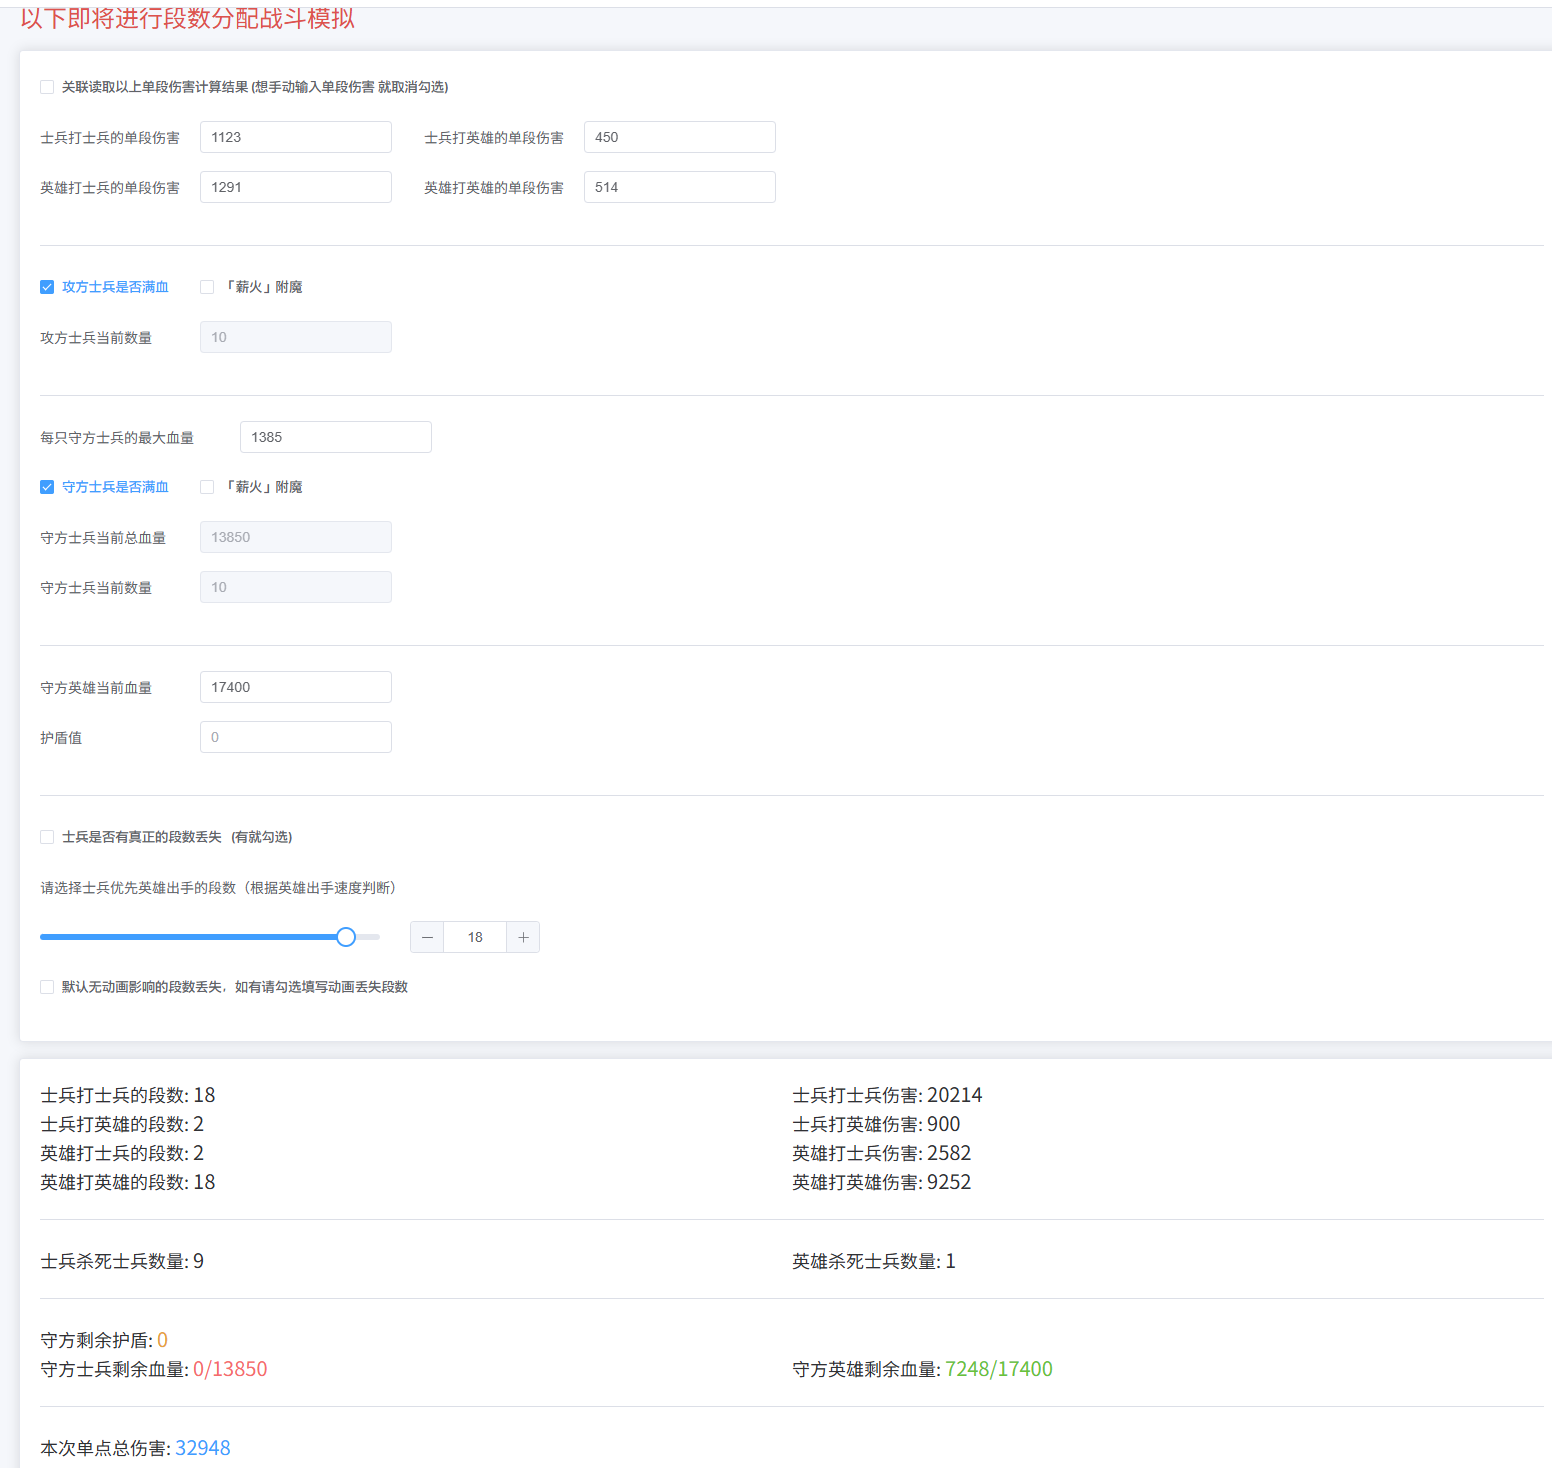Click 士兵打士兵伤害: 20214 result
1552x1468 pixels.
pyautogui.click(x=887, y=1095)
